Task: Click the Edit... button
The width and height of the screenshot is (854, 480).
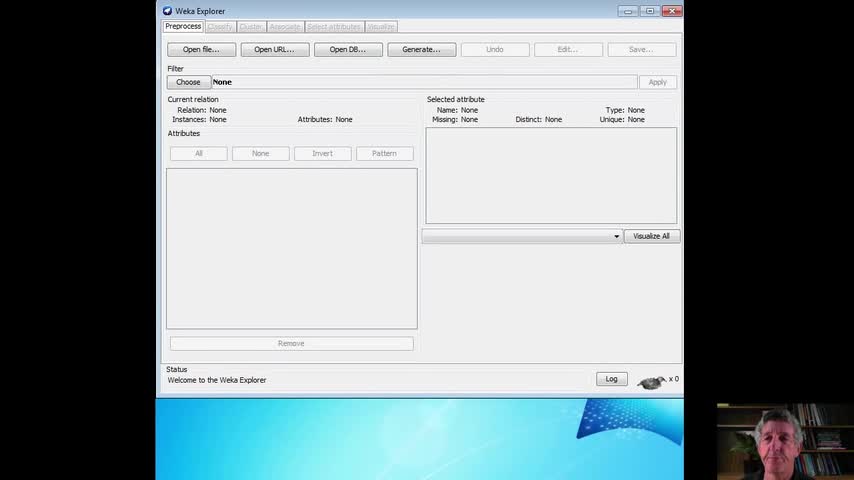Action: point(568,50)
